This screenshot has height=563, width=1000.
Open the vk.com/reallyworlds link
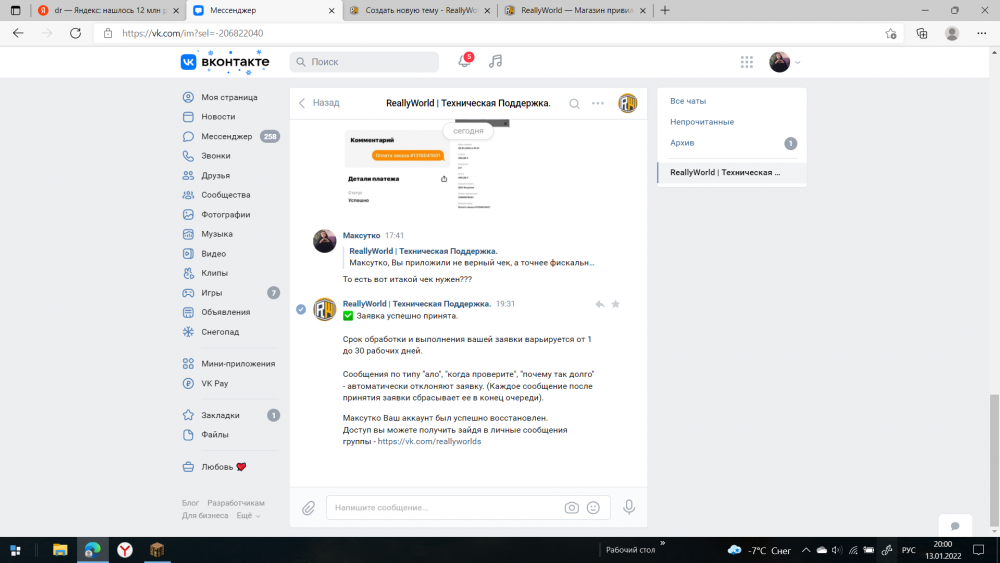[429, 441]
